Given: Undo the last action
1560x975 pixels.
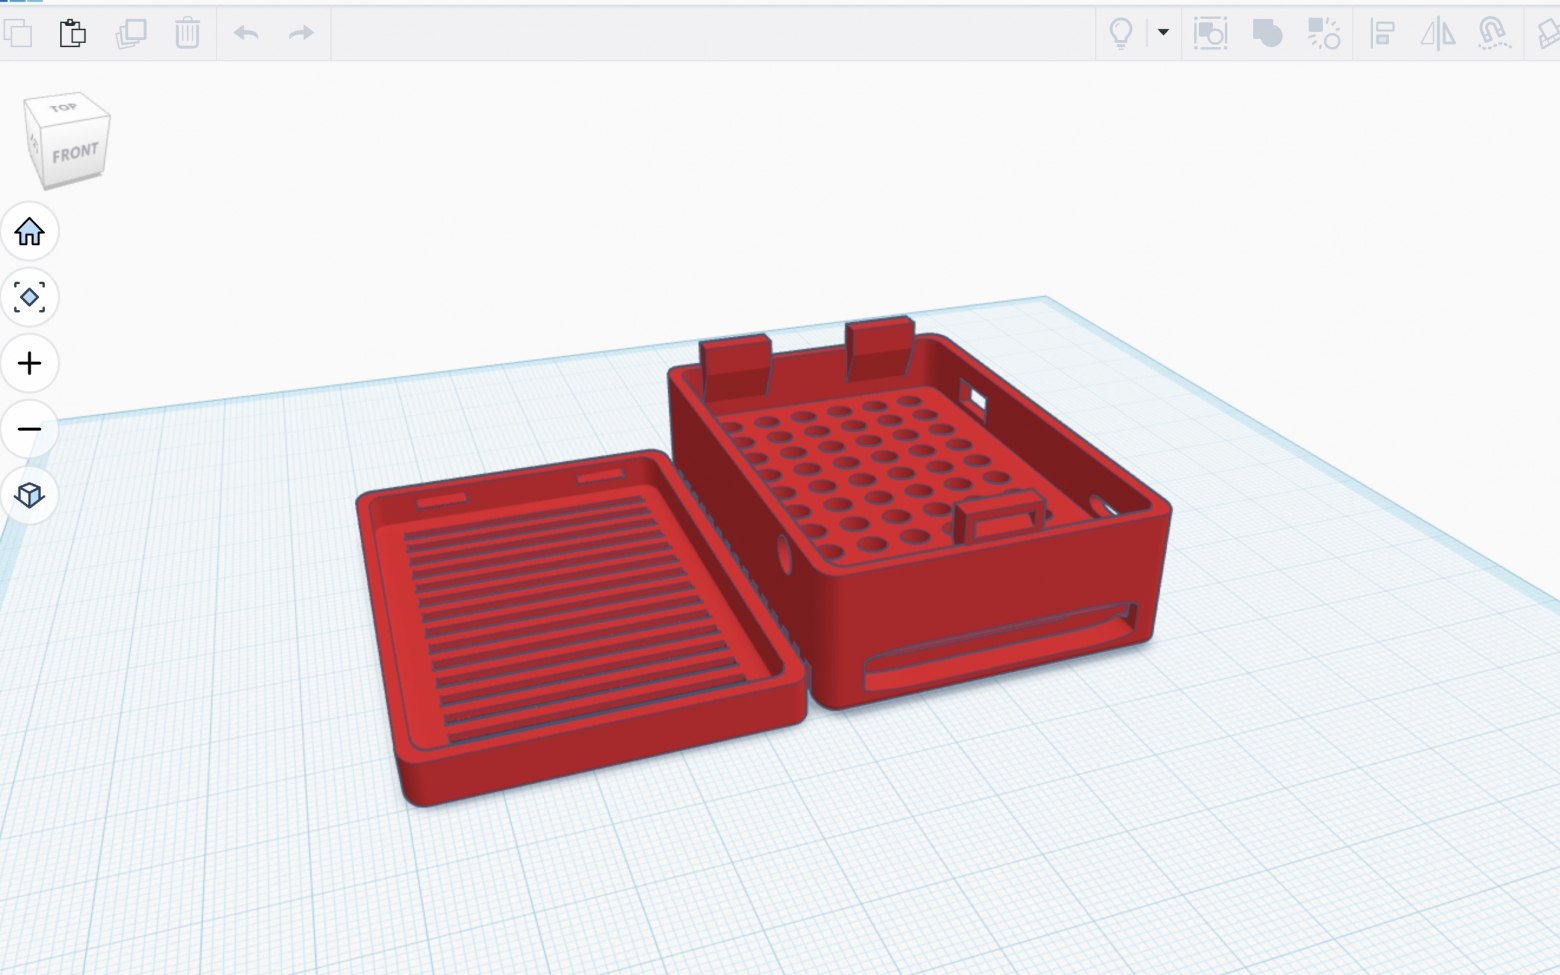Looking at the screenshot, I should click(x=246, y=33).
